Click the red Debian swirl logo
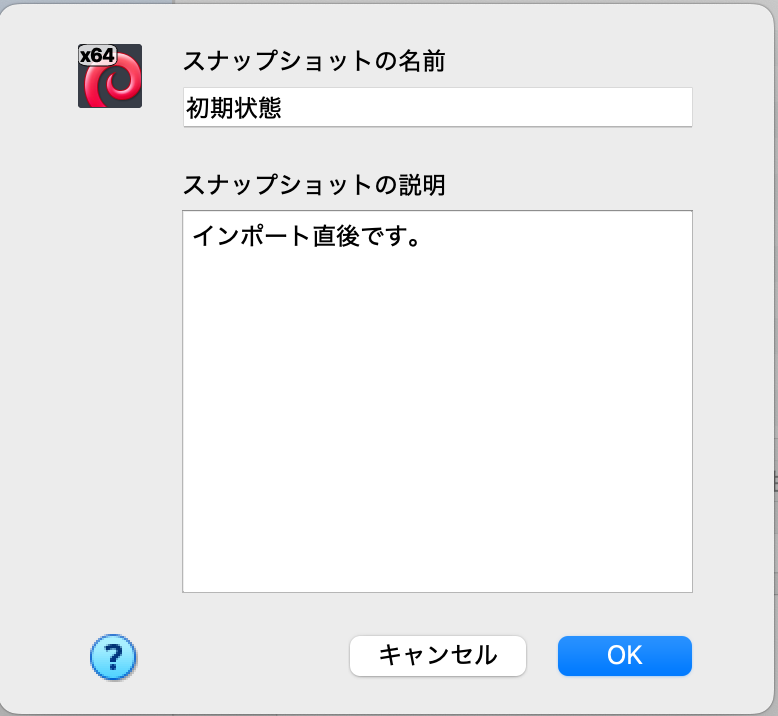Image resolution: width=778 pixels, height=716 pixels. coord(113,81)
